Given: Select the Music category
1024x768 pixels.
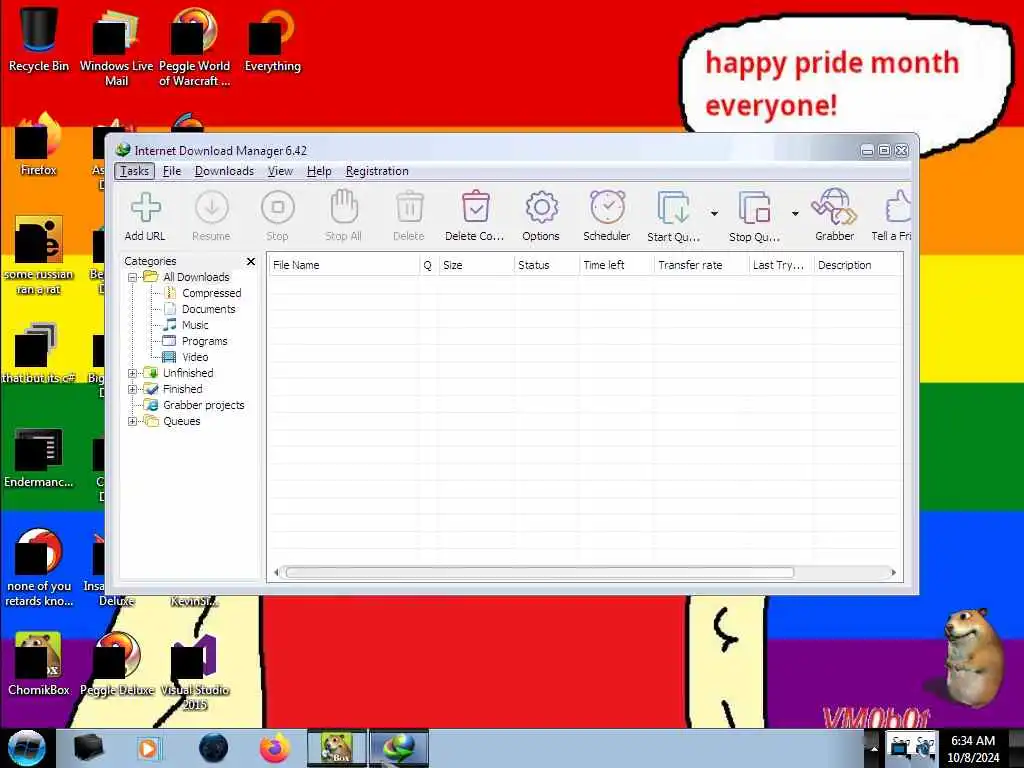Looking at the screenshot, I should (x=195, y=325).
